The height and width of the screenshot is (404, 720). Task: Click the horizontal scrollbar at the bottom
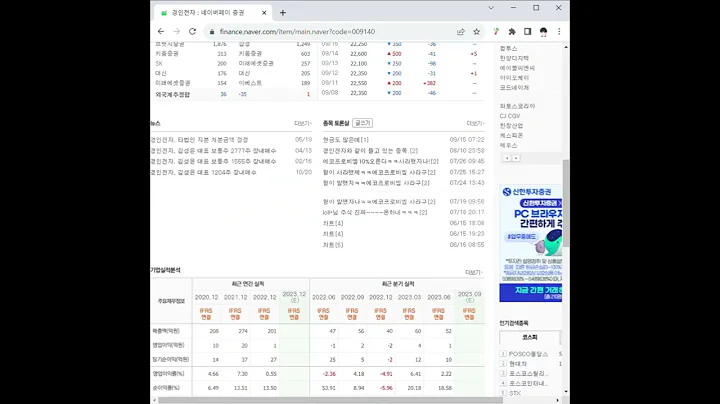pos(330,400)
